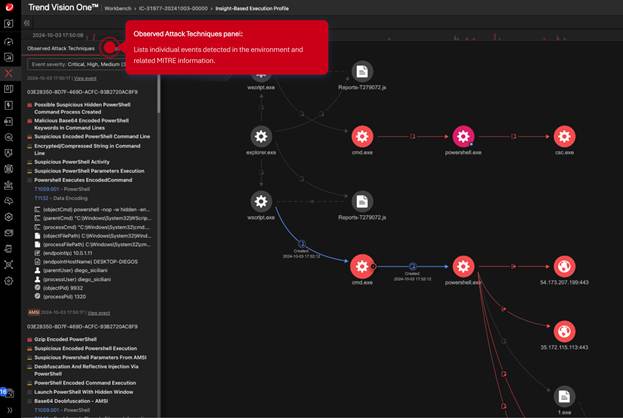This screenshot has width=623, height=418.
Task: Open the cloud sidebar icon
Action: (8, 201)
